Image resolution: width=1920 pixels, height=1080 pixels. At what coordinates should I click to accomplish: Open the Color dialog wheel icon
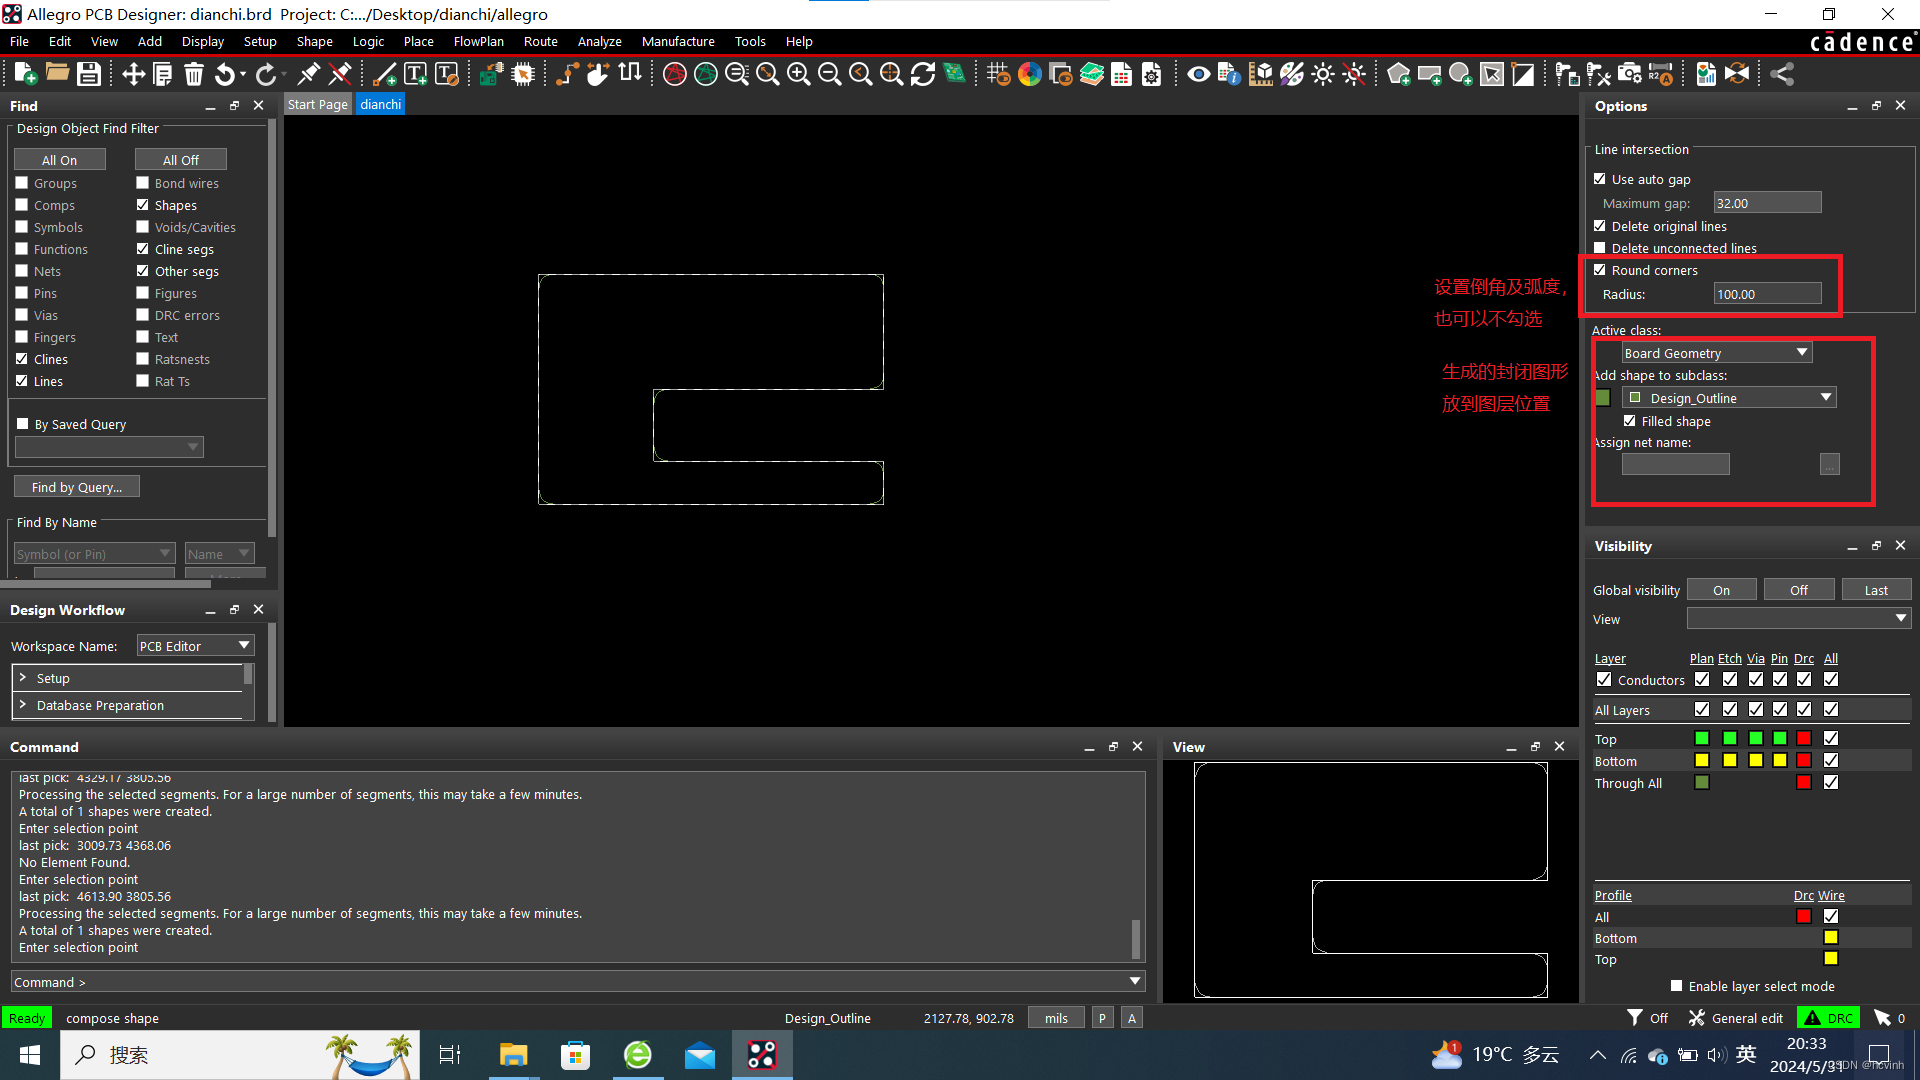point(1030,74)
